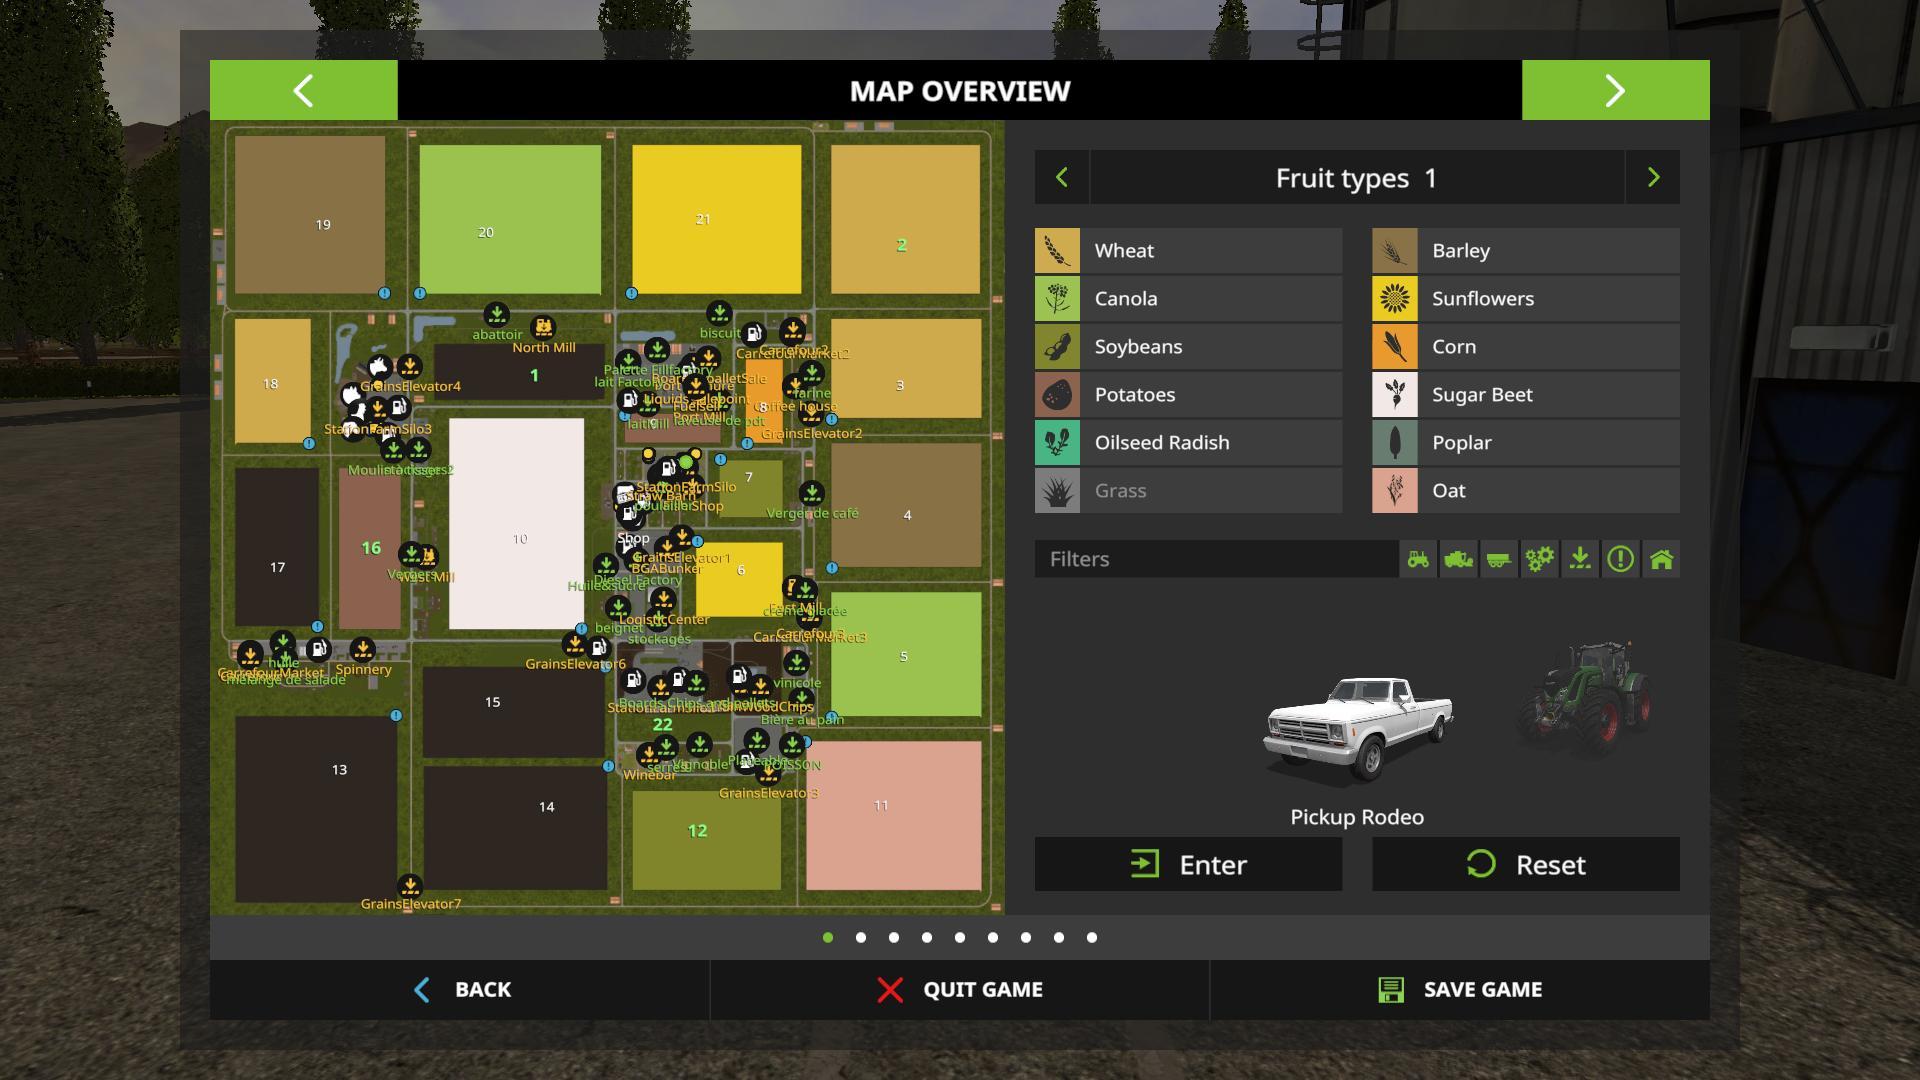Image resolution: width=1920 pixels, height=1080 pixels.
Task: Toggle the tractor vehicles map filter
Action: (x=1418, y=559)
